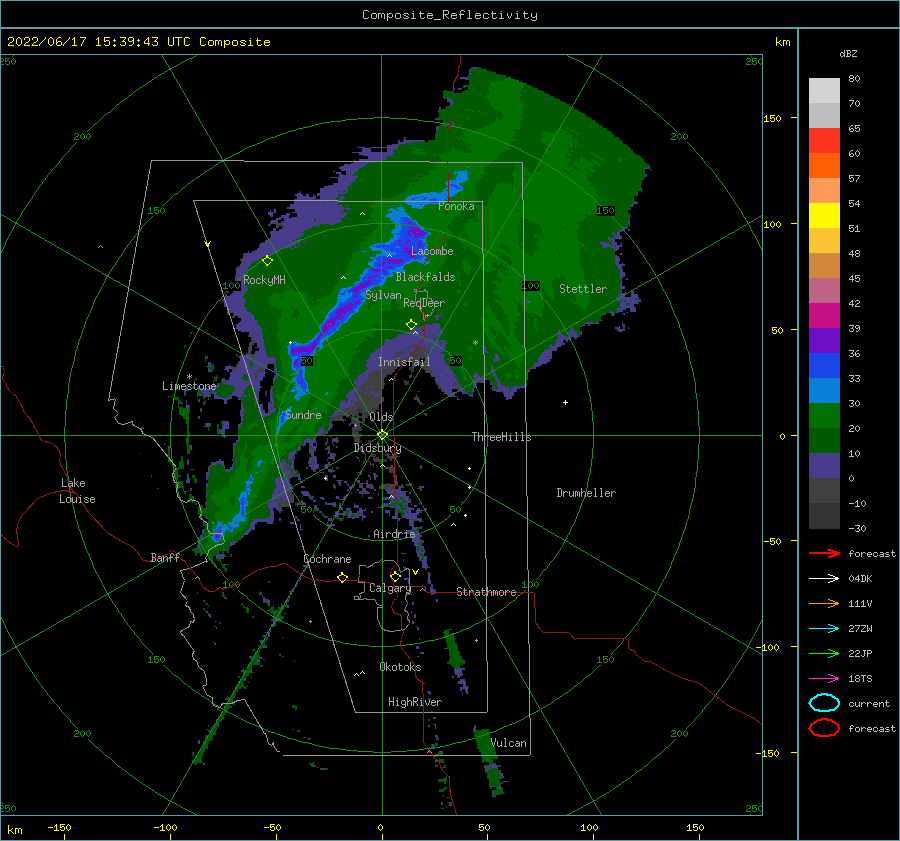Select the Olds label
The image size is (900, 841).
(x=381, y=417)
